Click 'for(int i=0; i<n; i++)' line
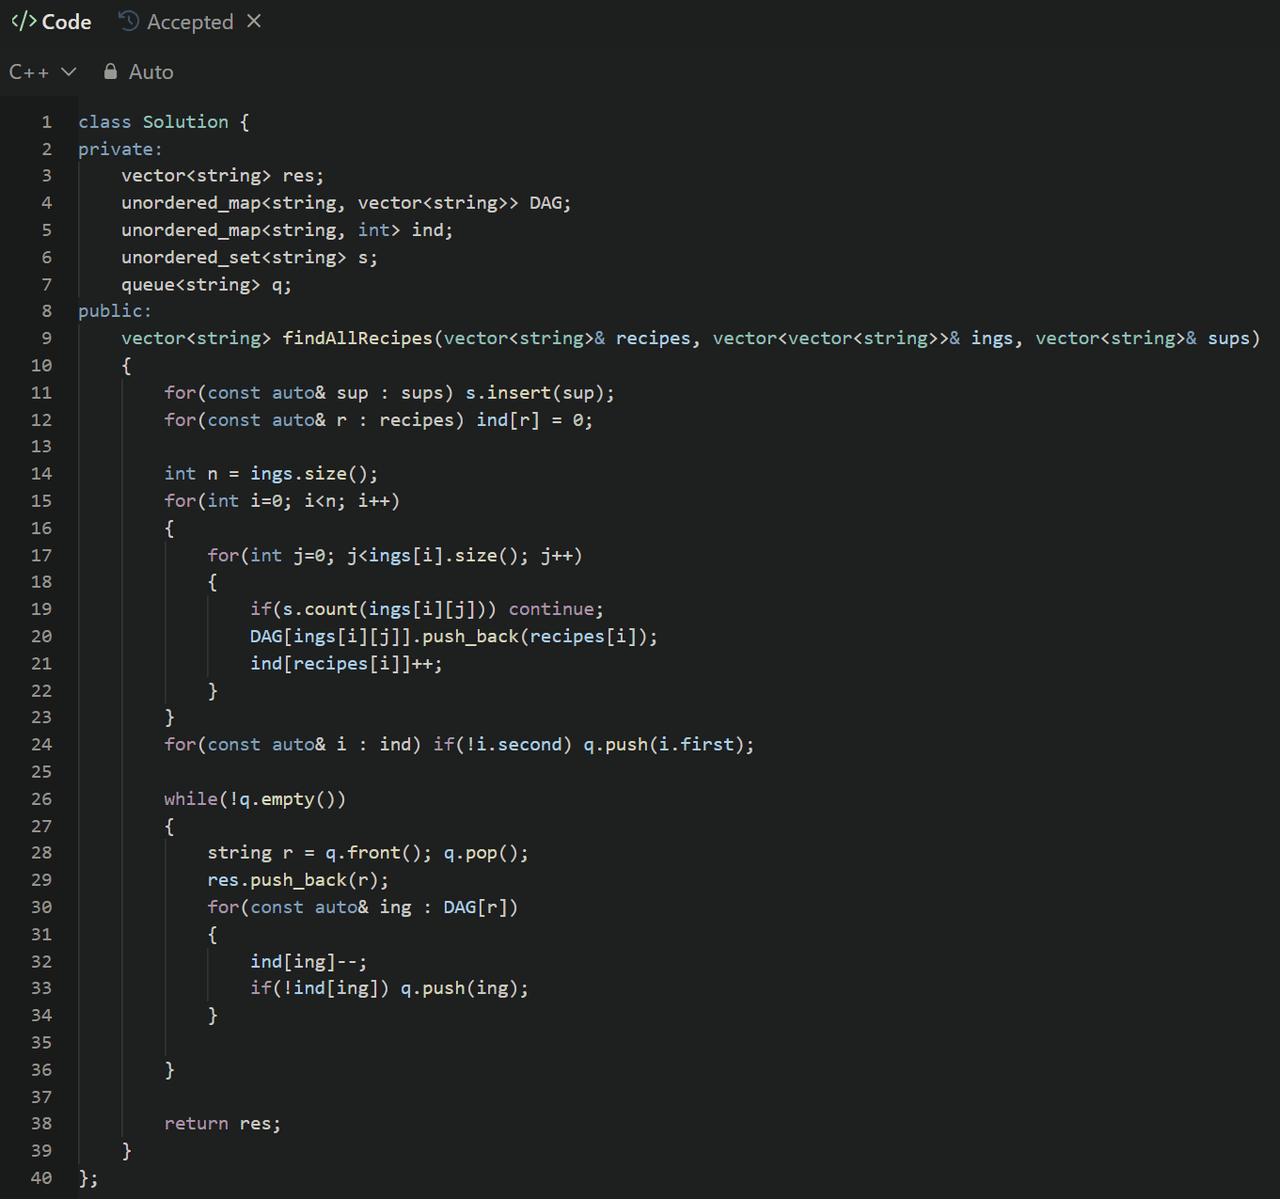The image size is (1280, 1199). (282, 501)
